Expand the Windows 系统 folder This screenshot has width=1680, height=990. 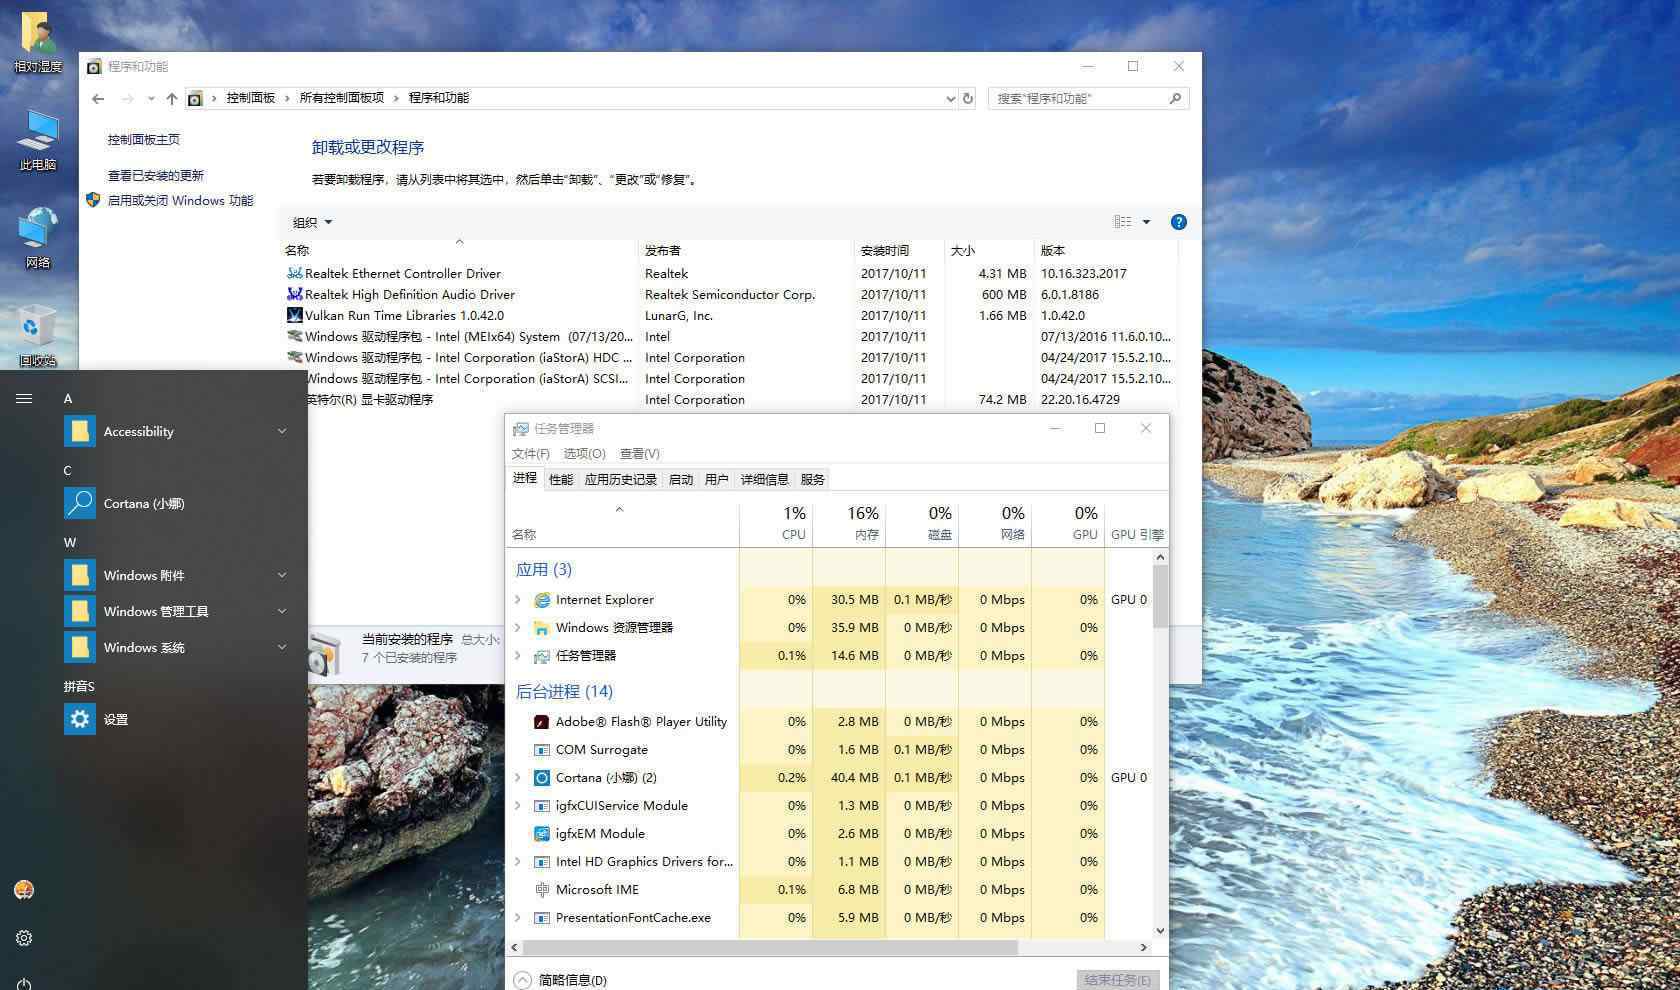click(x=282, y=647)
